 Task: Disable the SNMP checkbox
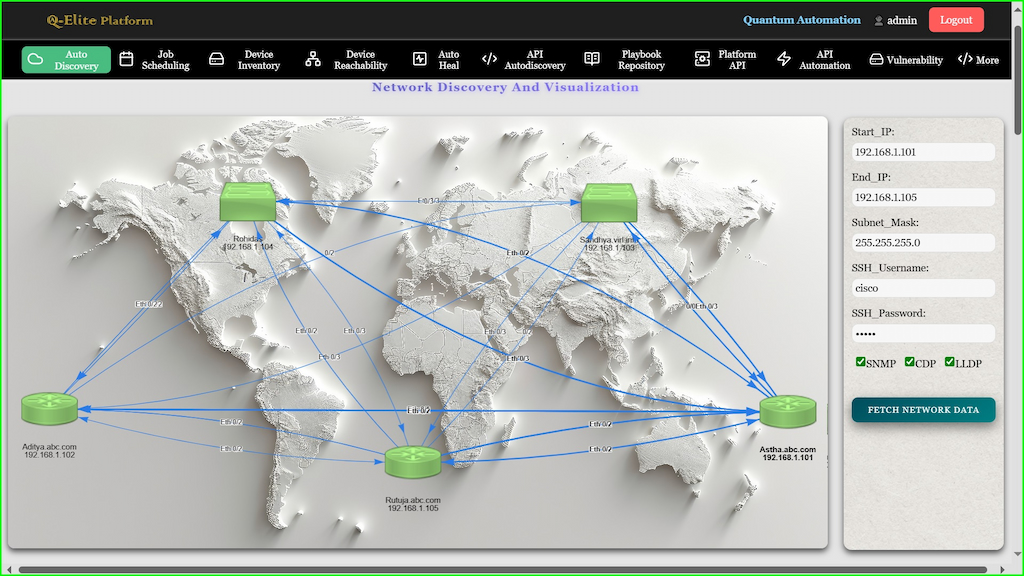point(861,362)
